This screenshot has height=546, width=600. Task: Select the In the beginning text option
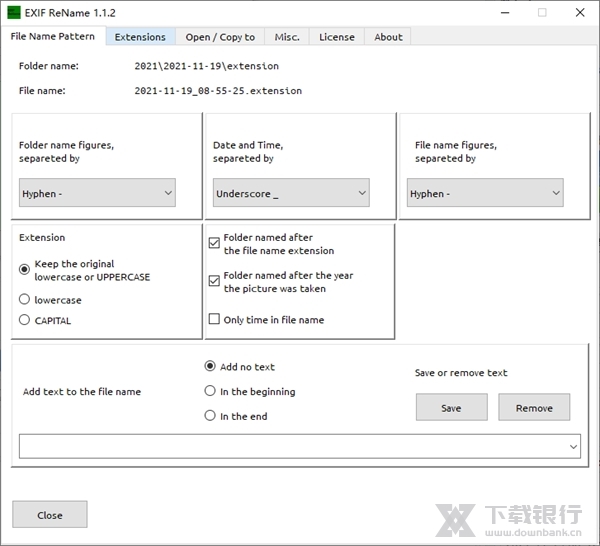coord(210,391)
